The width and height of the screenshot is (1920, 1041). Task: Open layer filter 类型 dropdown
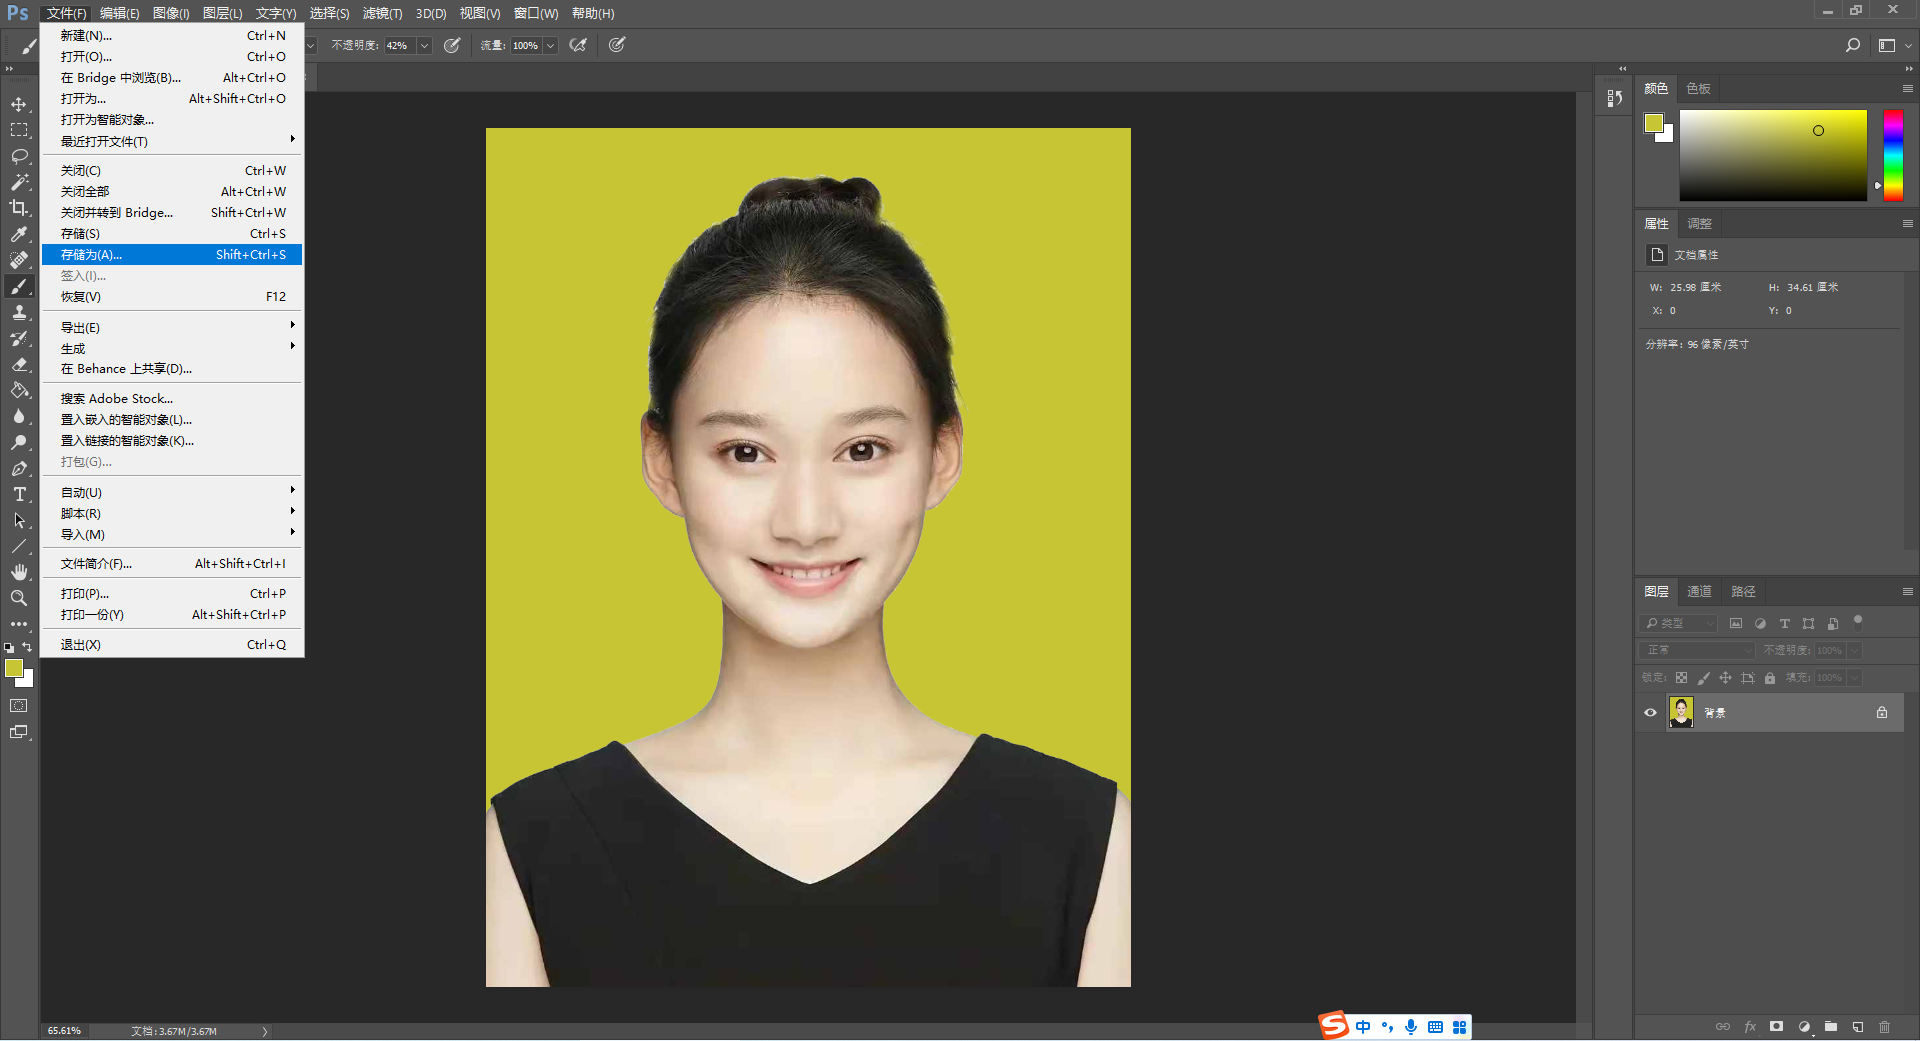(1679, 623)
